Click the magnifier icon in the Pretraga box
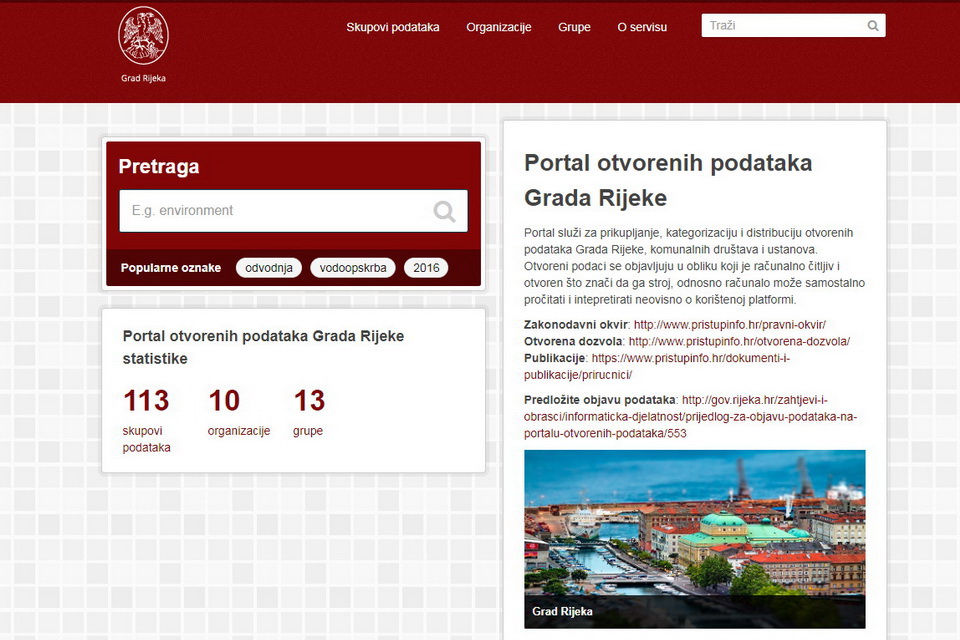 point(444,211)
